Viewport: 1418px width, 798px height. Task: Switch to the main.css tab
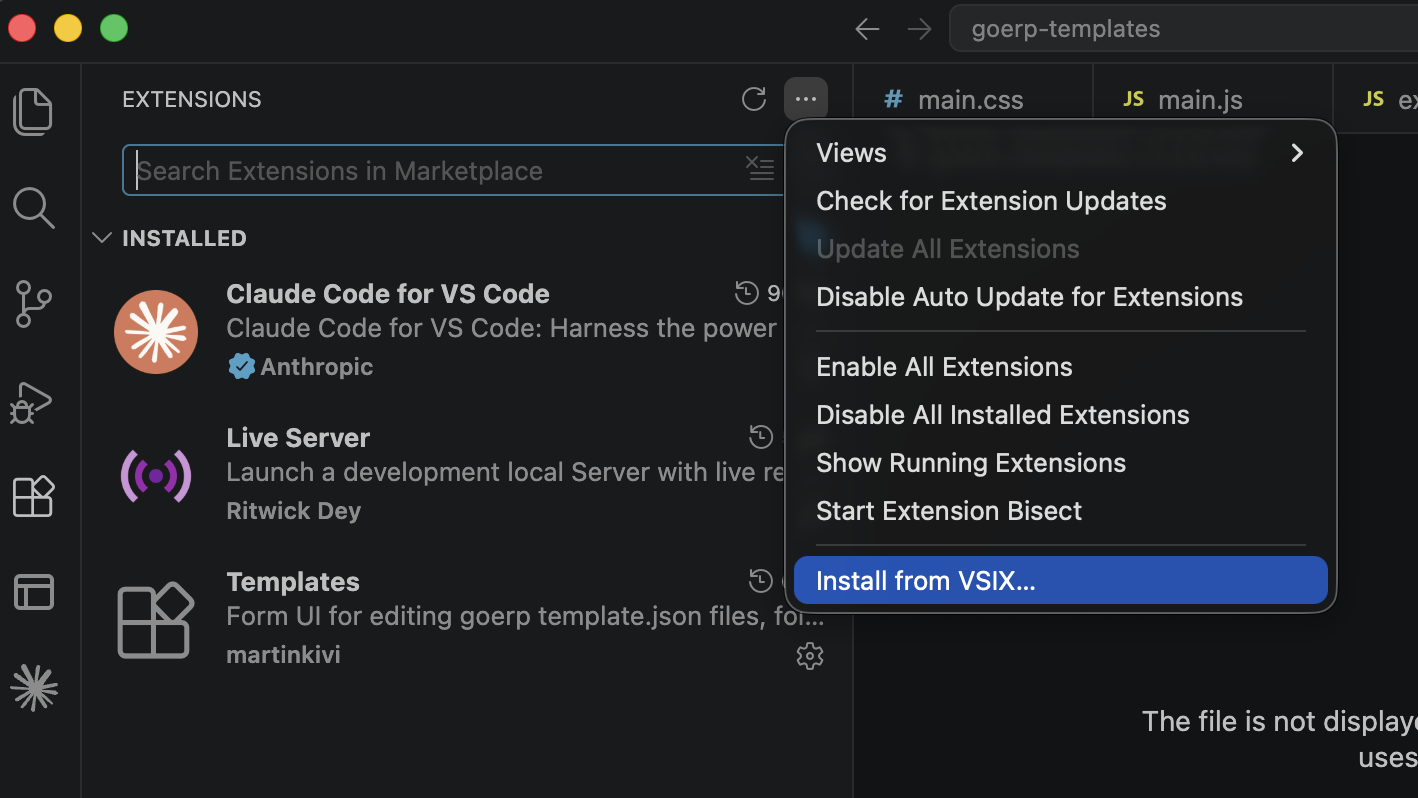[972, 99]
